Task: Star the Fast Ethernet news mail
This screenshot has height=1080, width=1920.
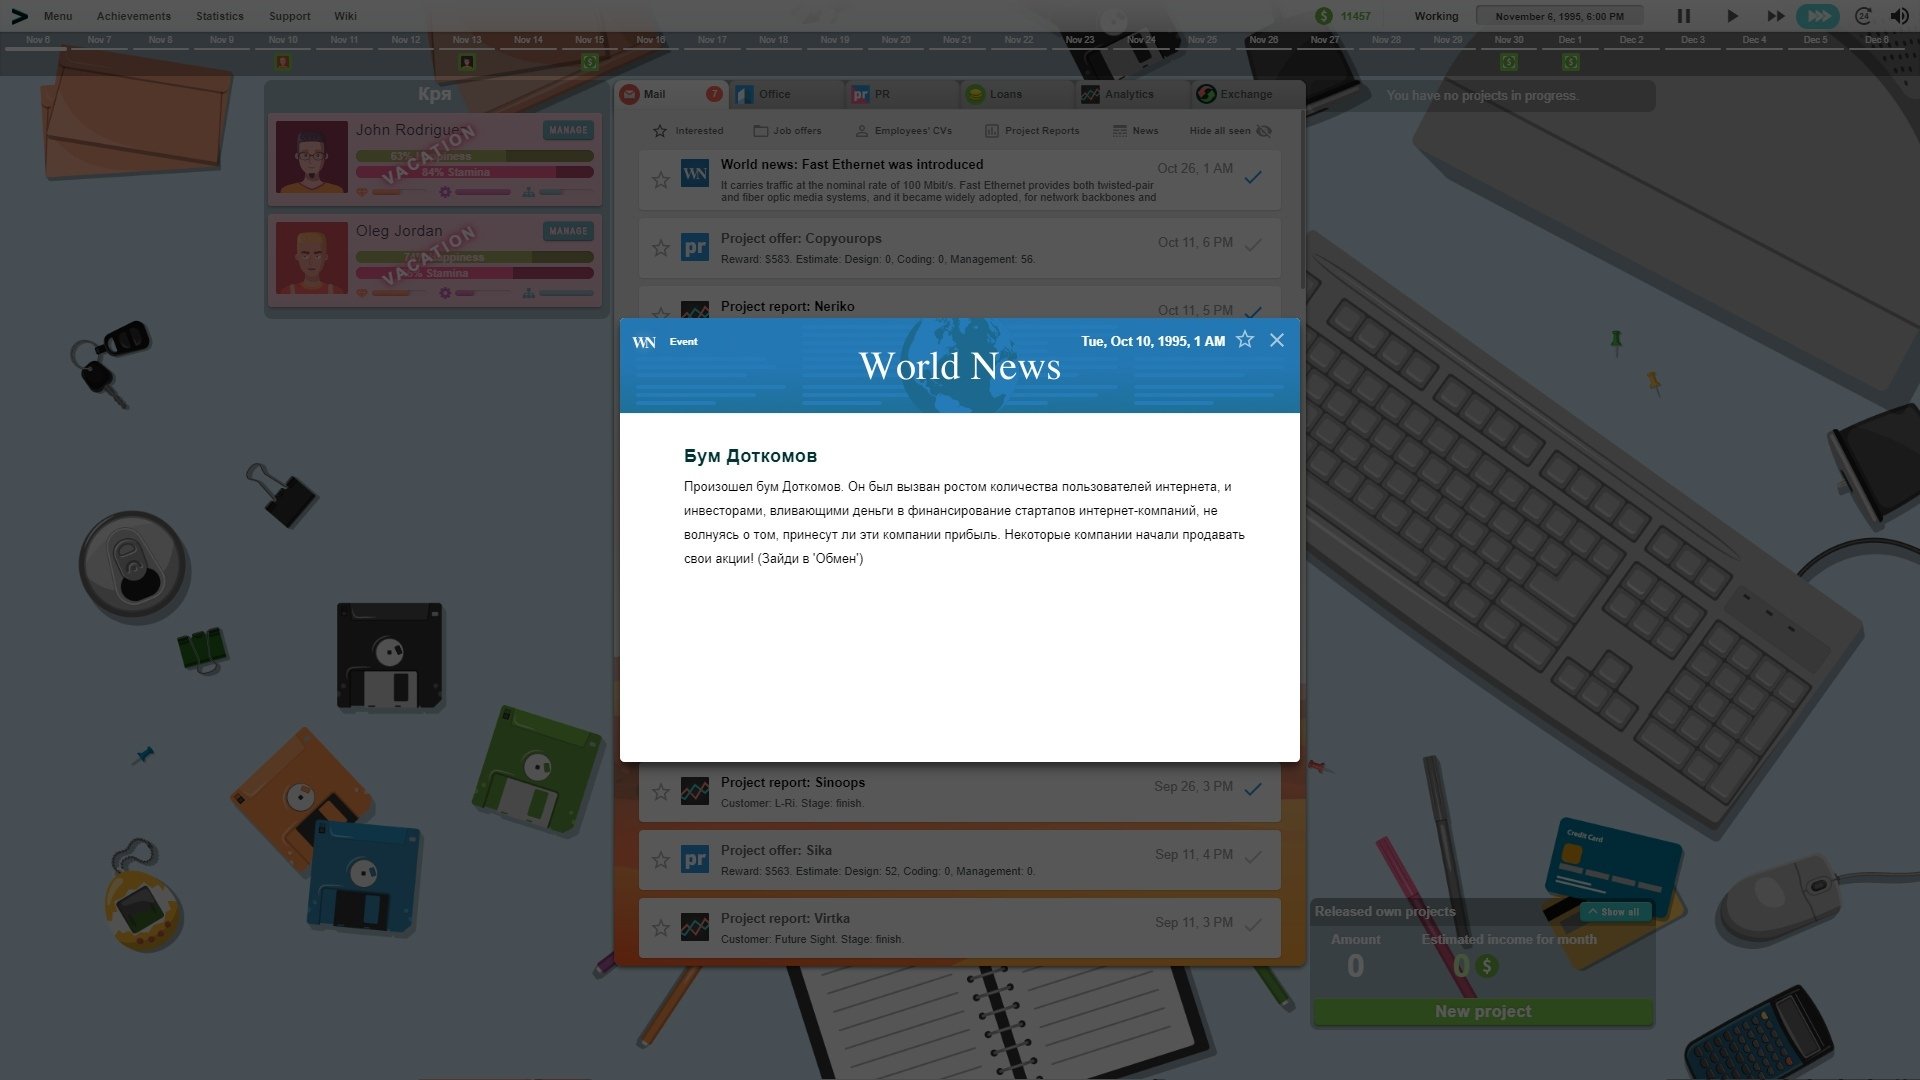Action: (x=661, y=180)
